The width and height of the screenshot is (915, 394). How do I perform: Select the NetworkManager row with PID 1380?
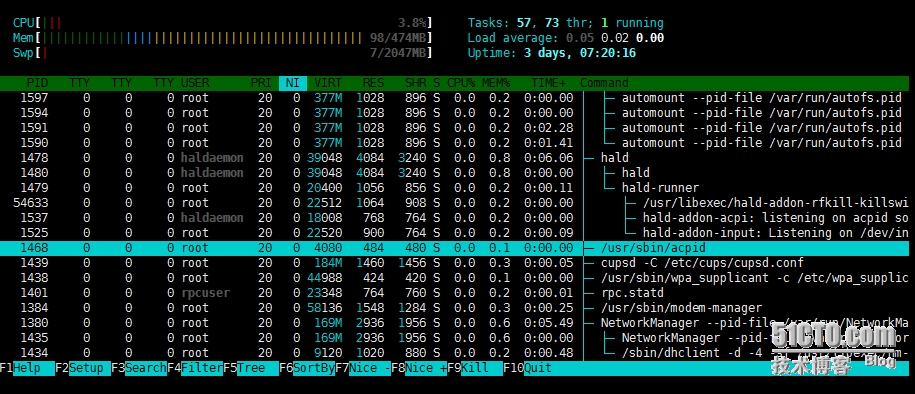(455, 323)
